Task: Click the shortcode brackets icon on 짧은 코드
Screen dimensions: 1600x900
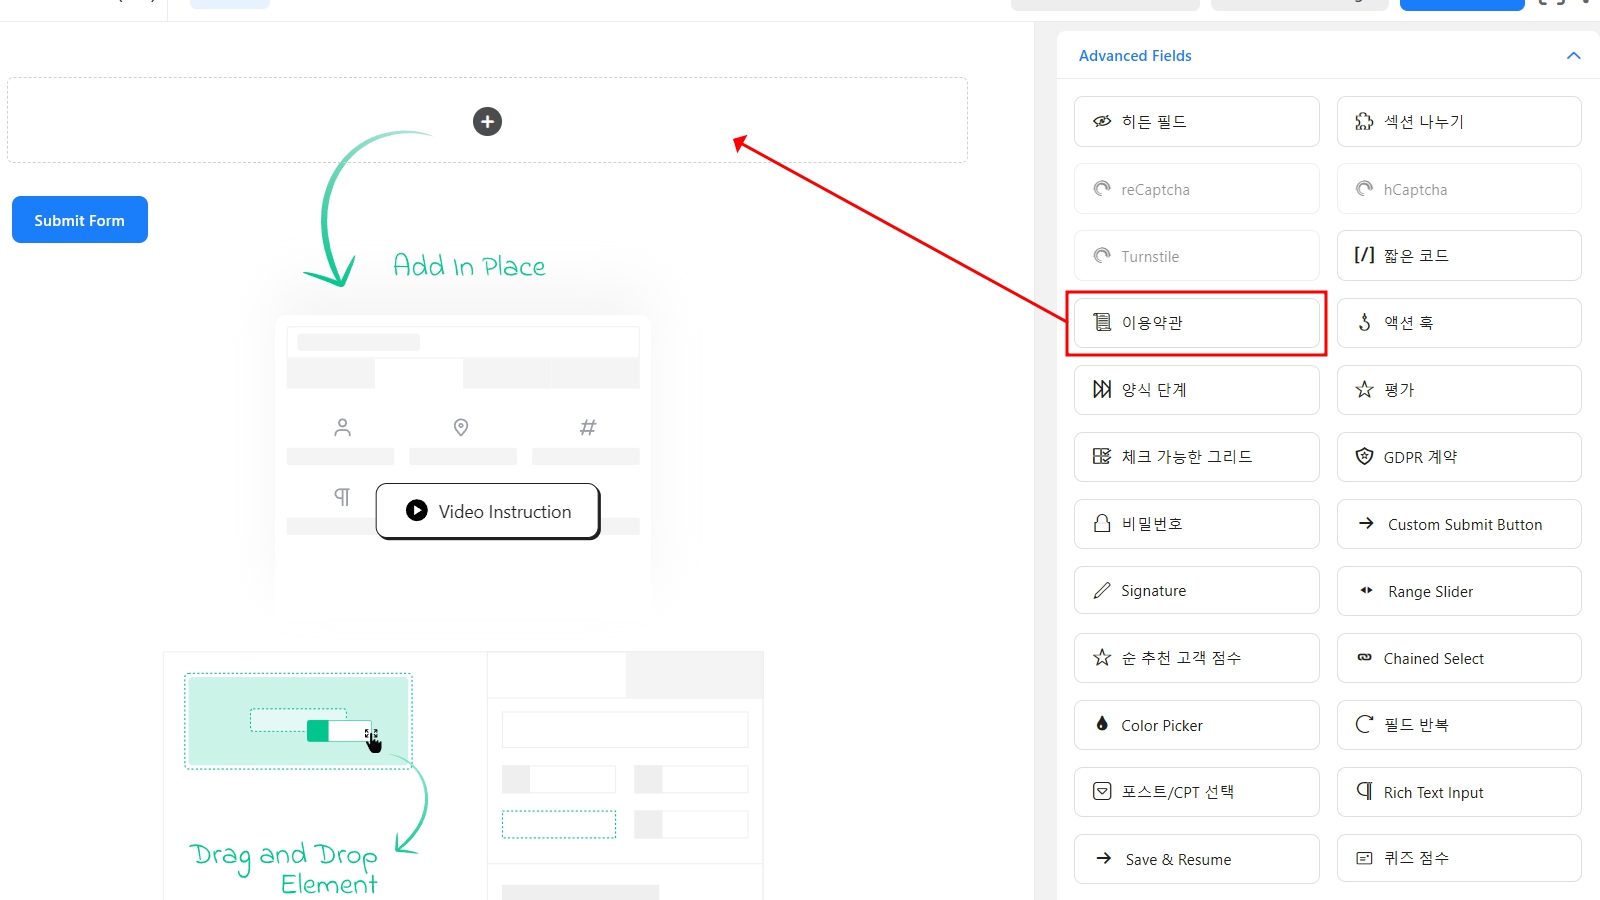Action: tap(1364, 255)
